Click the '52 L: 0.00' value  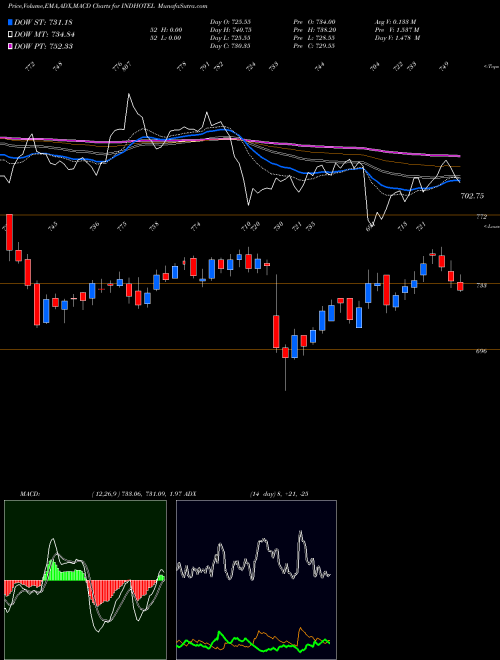pos(167,38)
